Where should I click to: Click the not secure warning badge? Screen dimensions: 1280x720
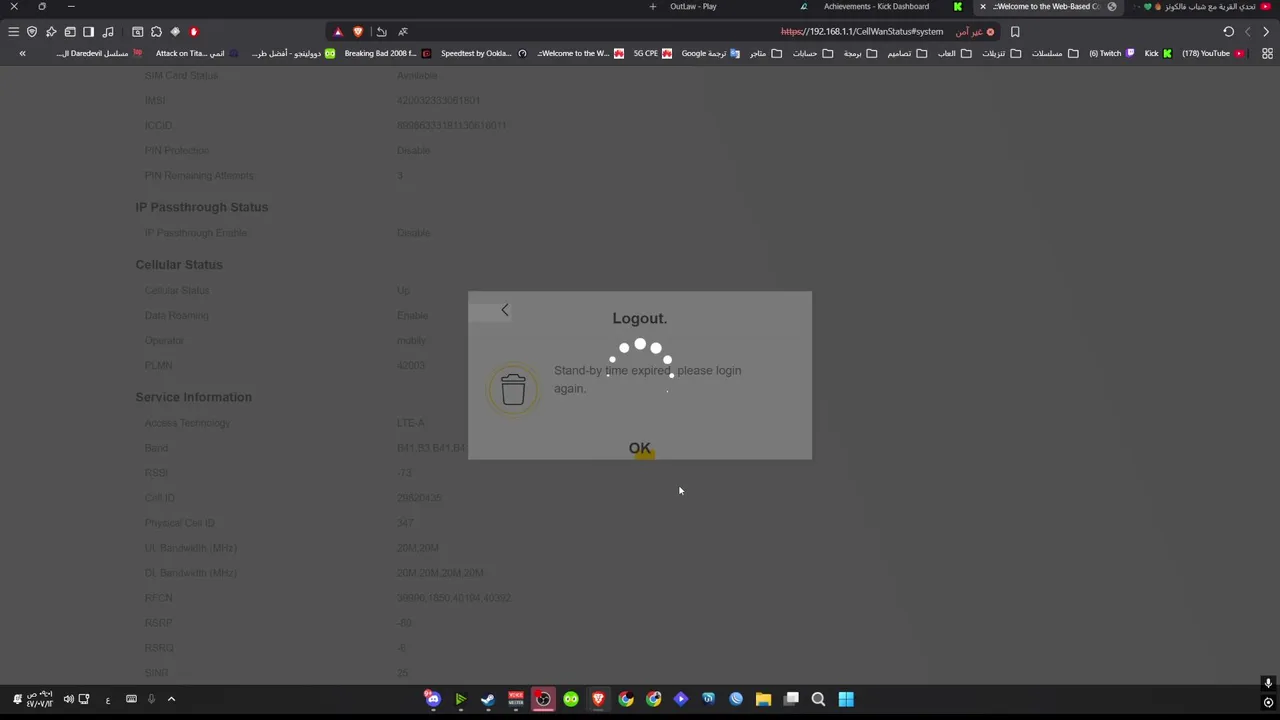click(974, 32)
